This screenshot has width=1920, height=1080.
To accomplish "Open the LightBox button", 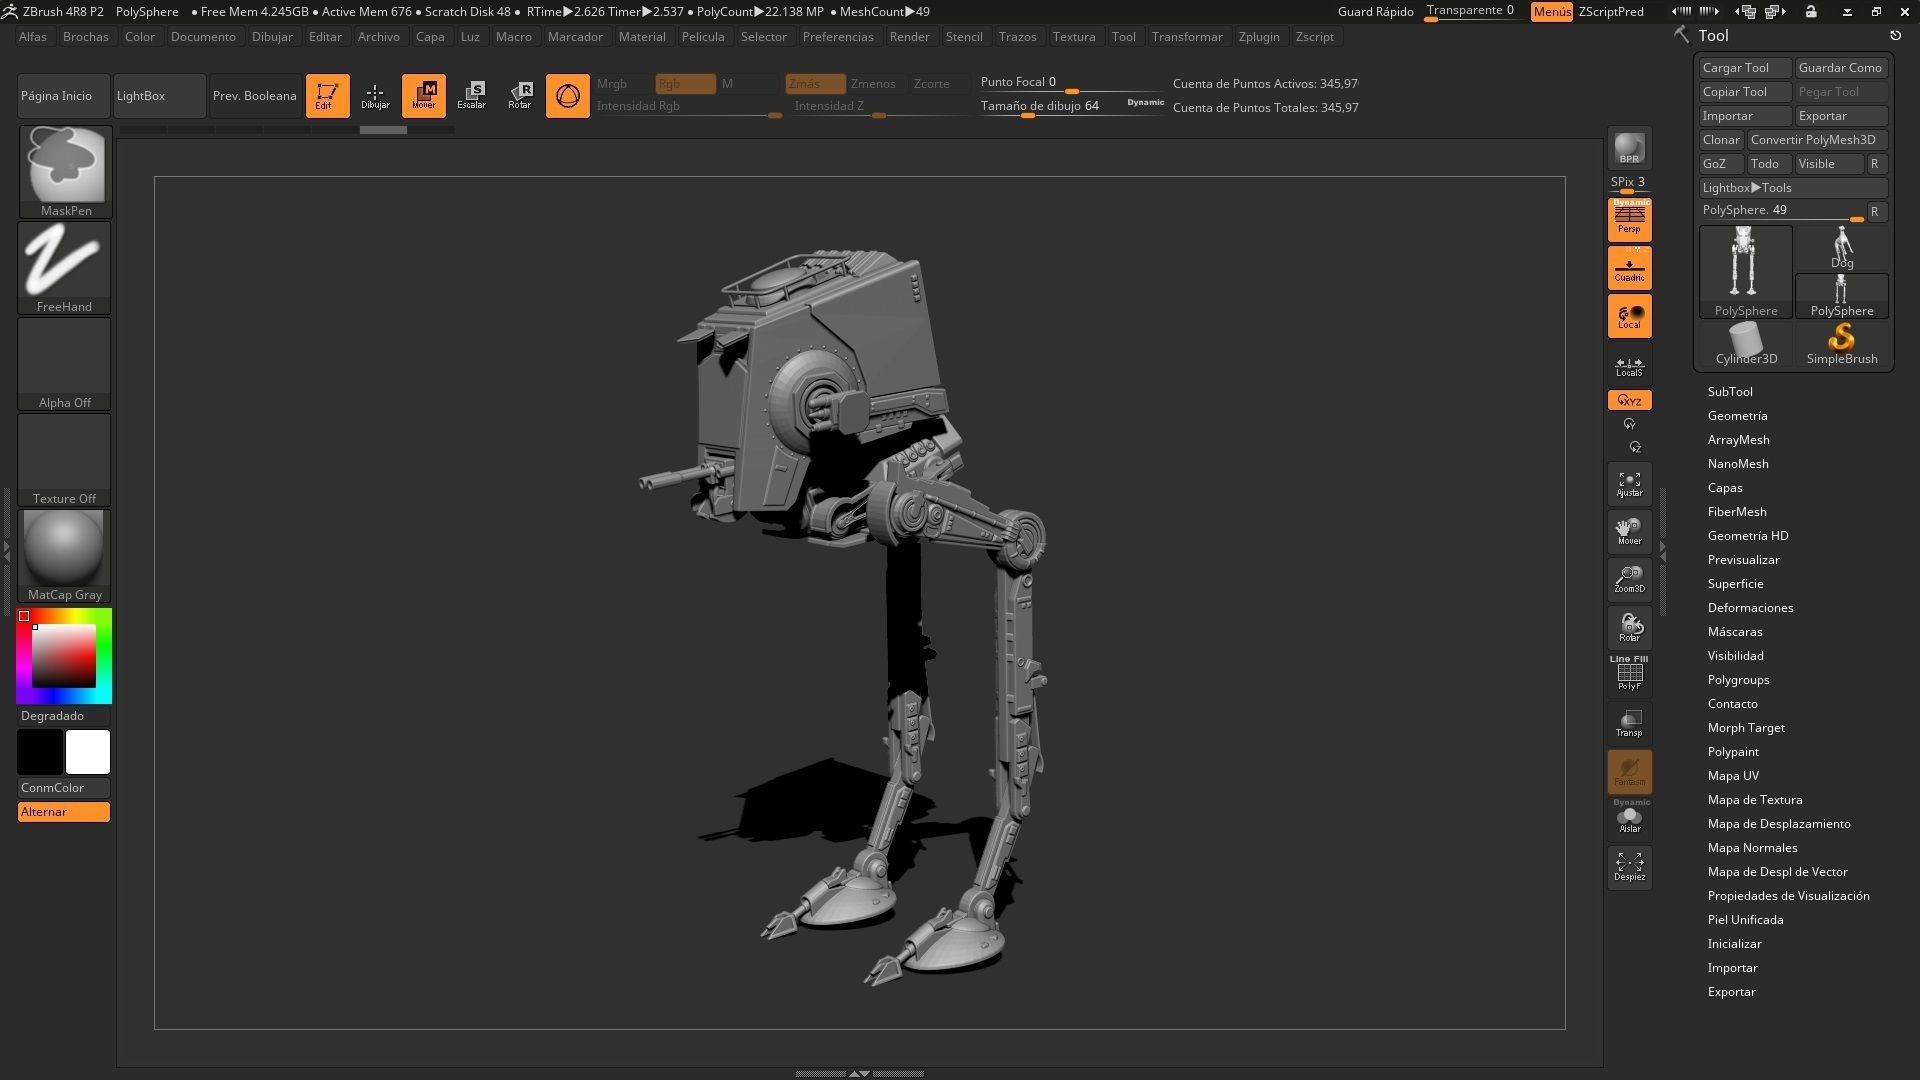I will (159, 96).
